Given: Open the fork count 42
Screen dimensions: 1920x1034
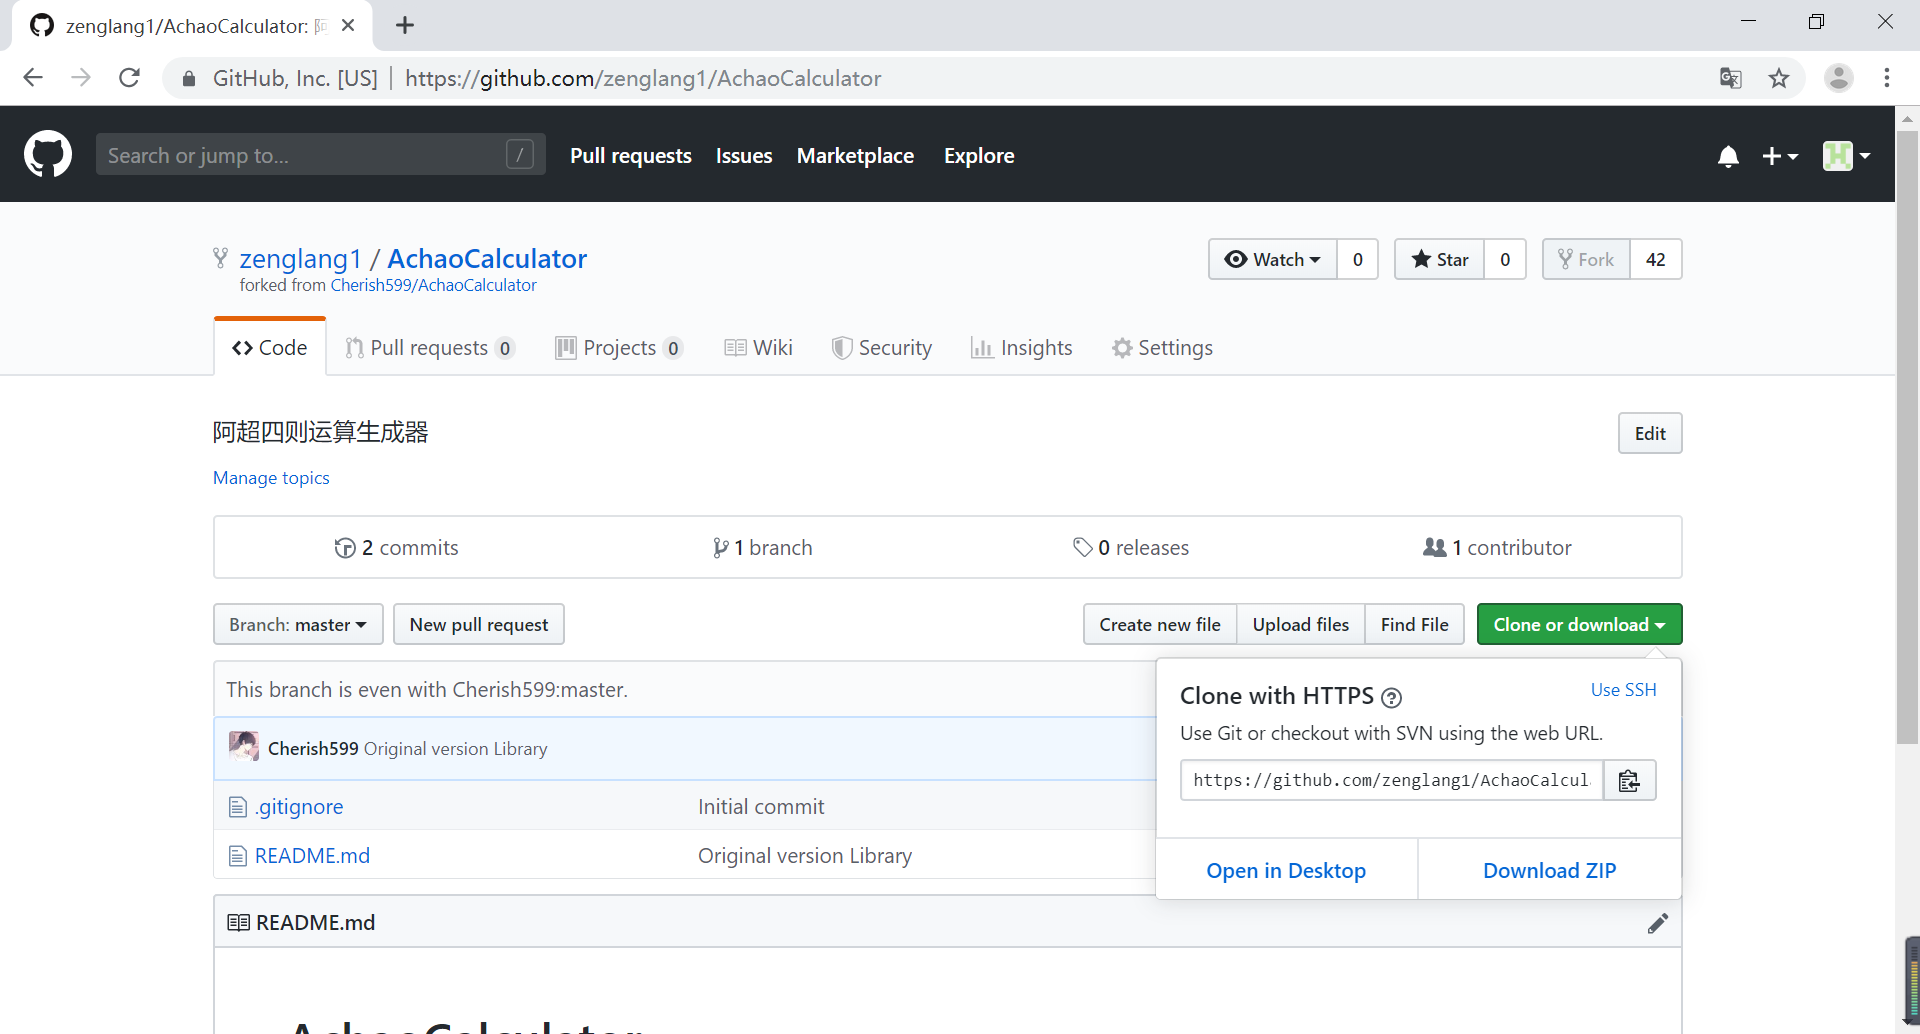Looking at the screenshot, I should pyautogui.click(x=1656, y=259).
